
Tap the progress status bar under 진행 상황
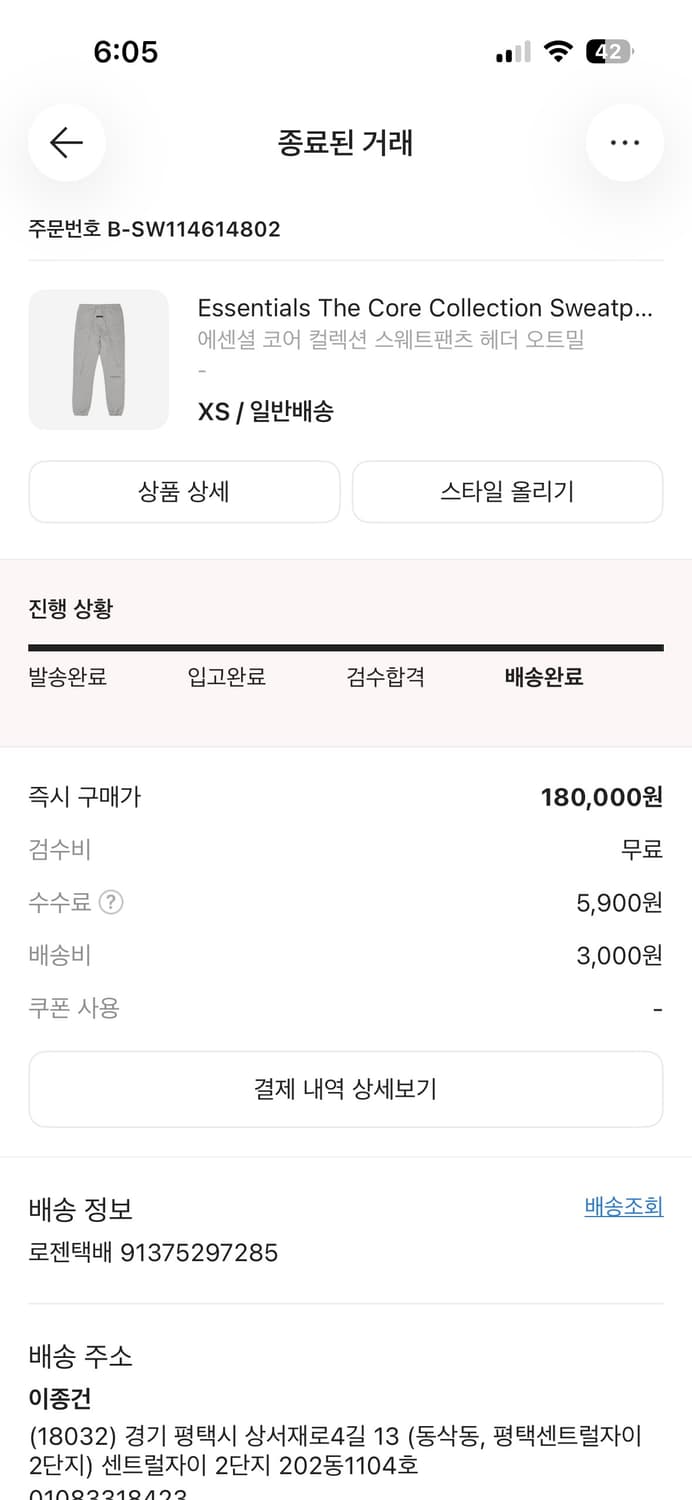click(x=346, y=649)
